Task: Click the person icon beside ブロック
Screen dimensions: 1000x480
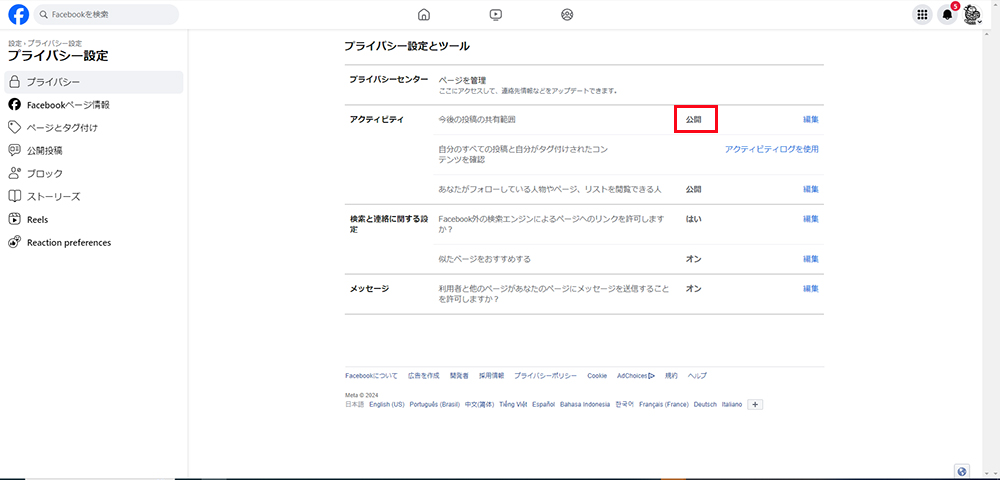Action: pos(15,173)
